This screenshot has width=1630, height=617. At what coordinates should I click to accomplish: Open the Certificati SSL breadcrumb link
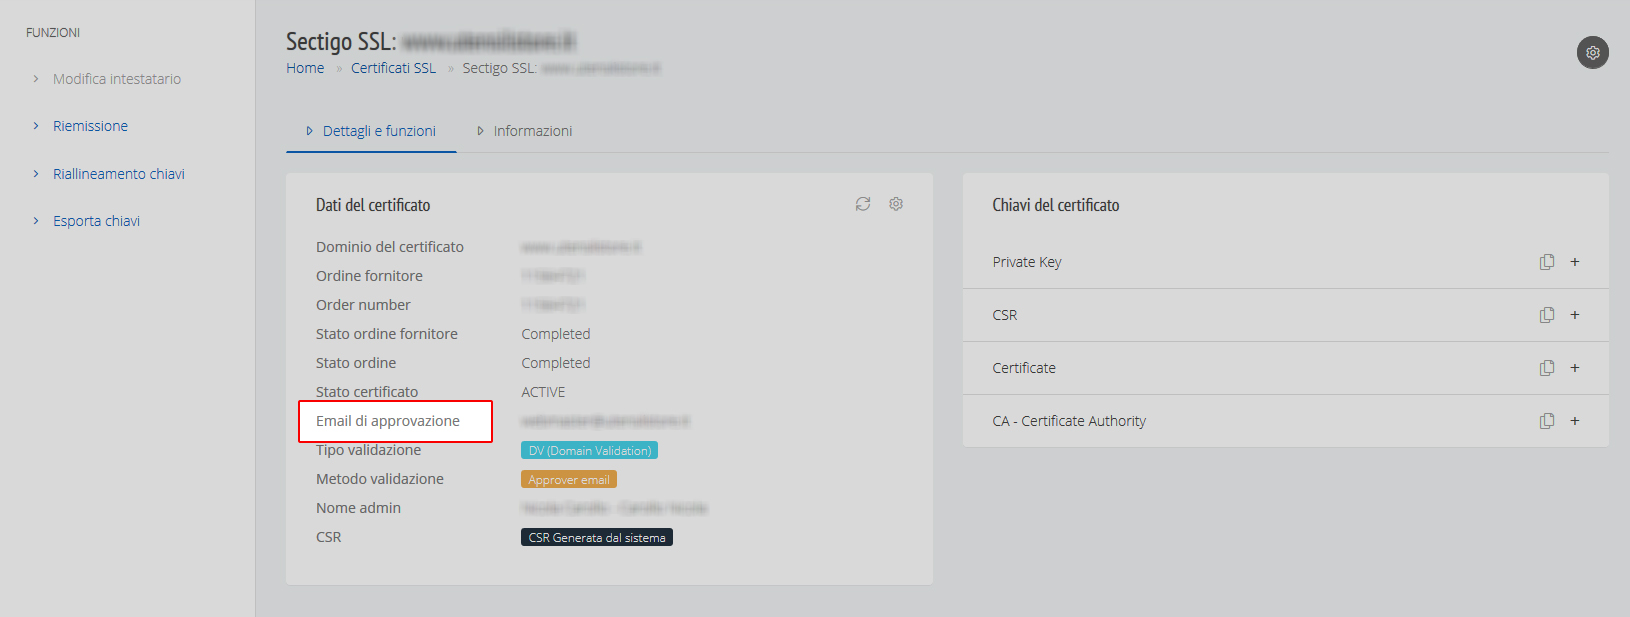[x=393, y=68]
